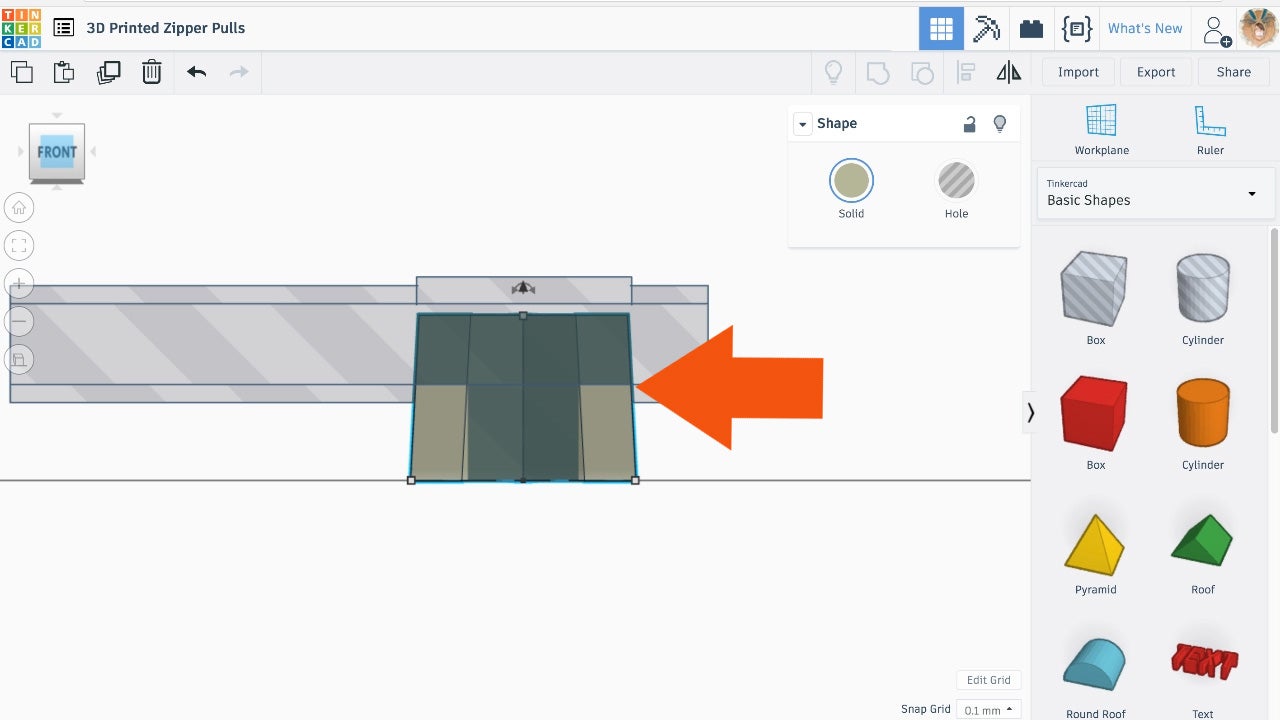Click the invite collaborator icon
The width and height of the screenshot is (1280, 720).
click(x=1216, y=30)
